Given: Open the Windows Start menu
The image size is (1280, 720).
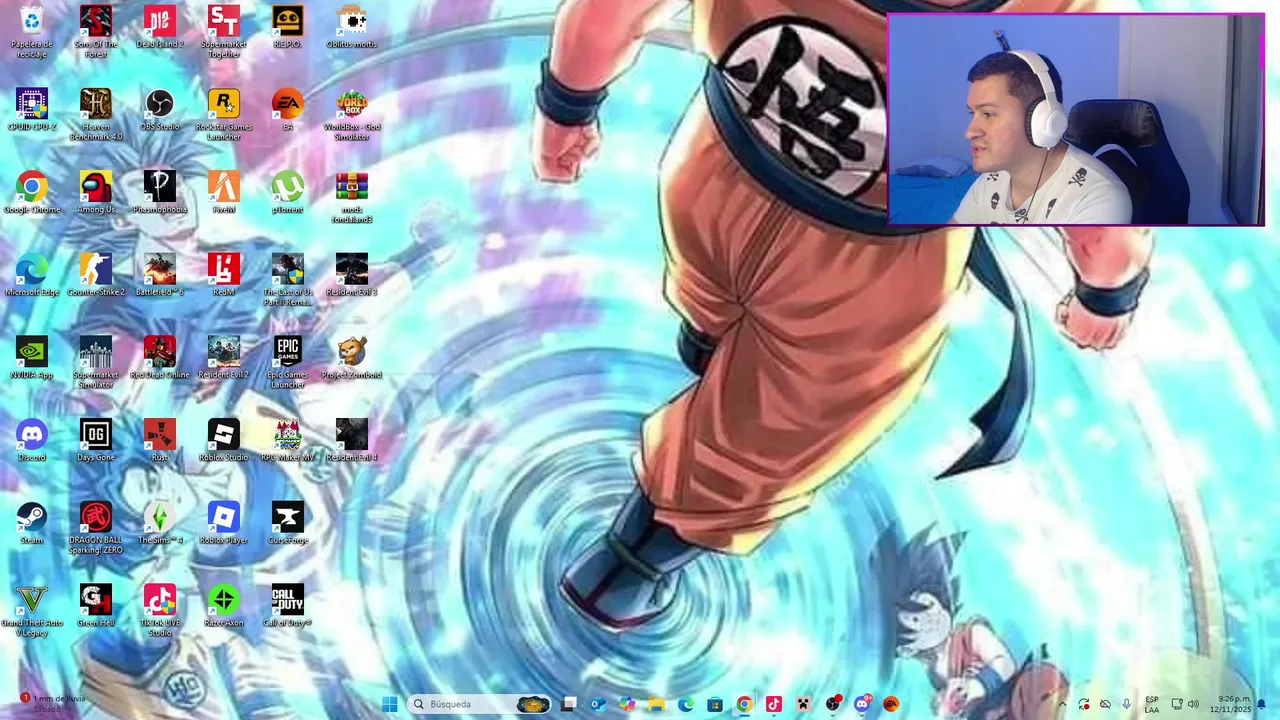Looking at the screenshot, I should 389,704.
